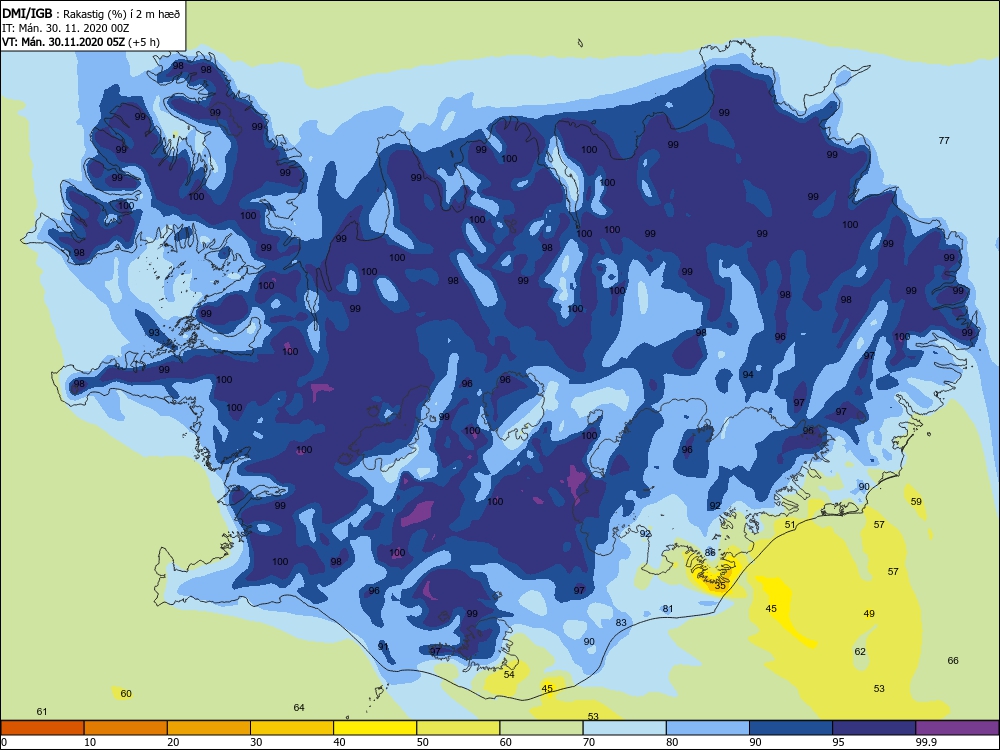Select the '91' humidity value on the map

click(x=383, y=647)
